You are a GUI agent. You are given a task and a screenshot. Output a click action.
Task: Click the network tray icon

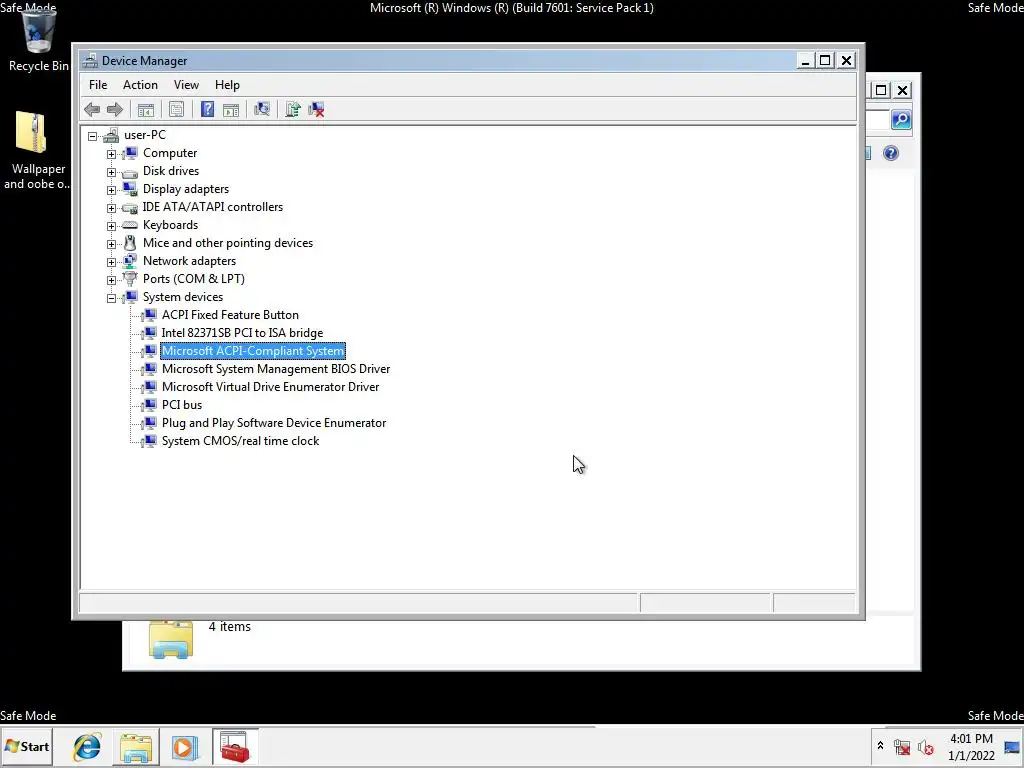tap(903, 747)
